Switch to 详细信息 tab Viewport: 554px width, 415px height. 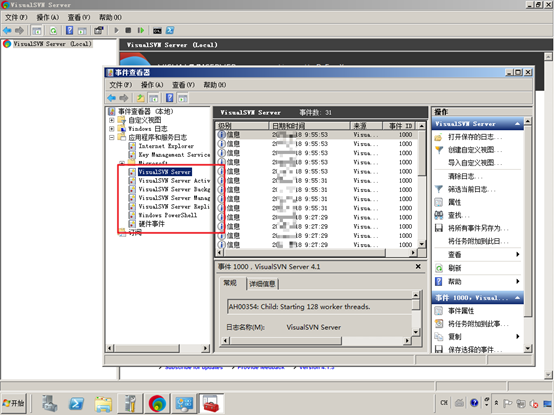[262, 284]
